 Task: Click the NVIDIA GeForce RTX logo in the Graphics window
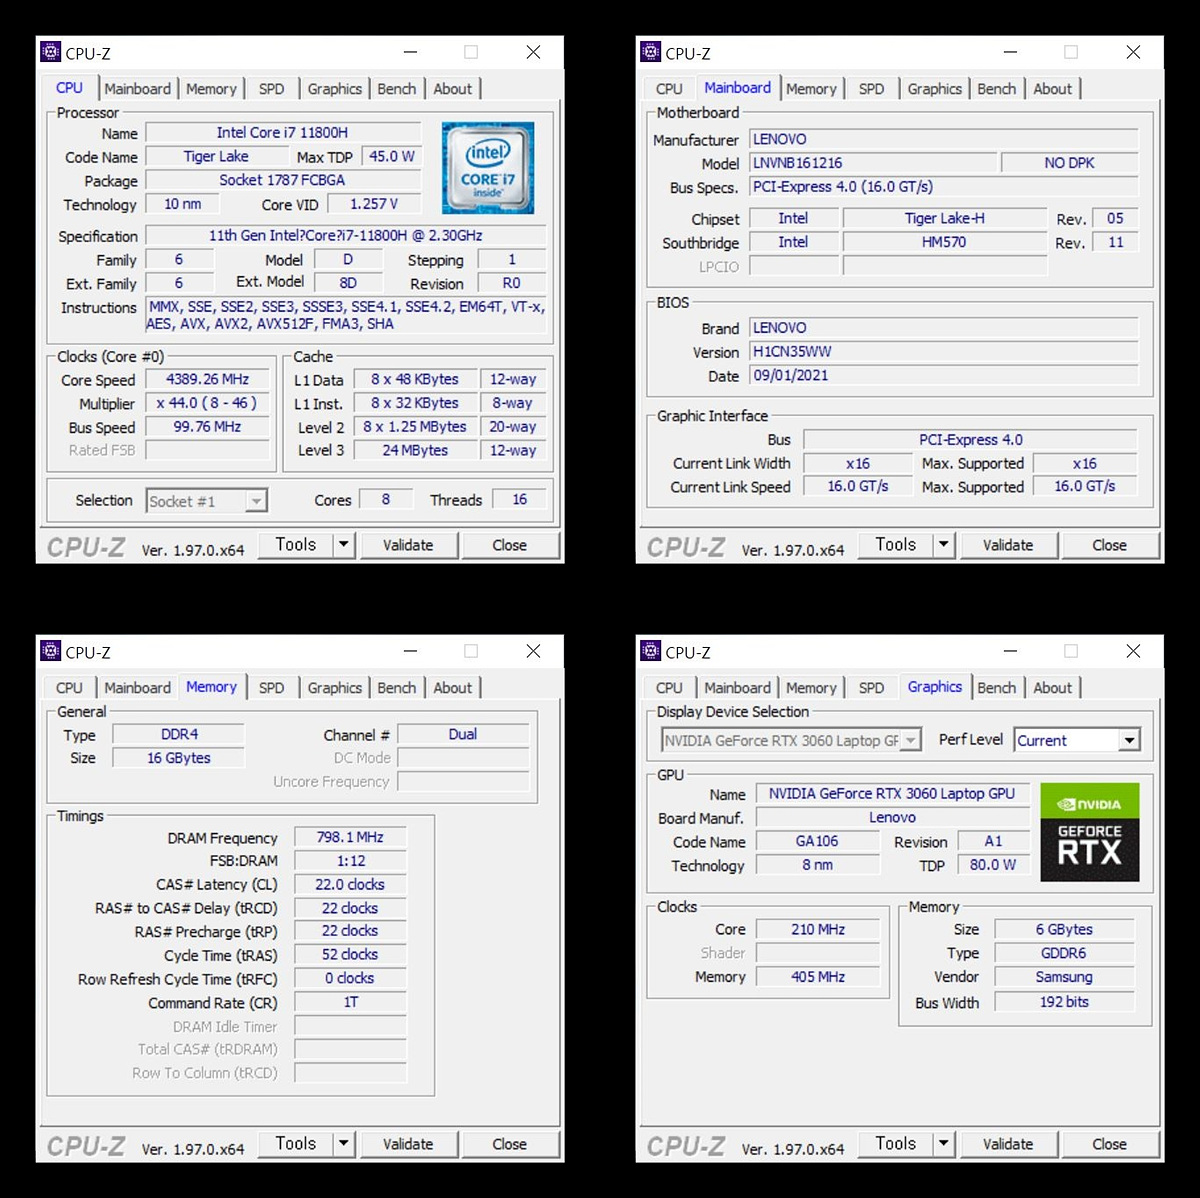1090,833
